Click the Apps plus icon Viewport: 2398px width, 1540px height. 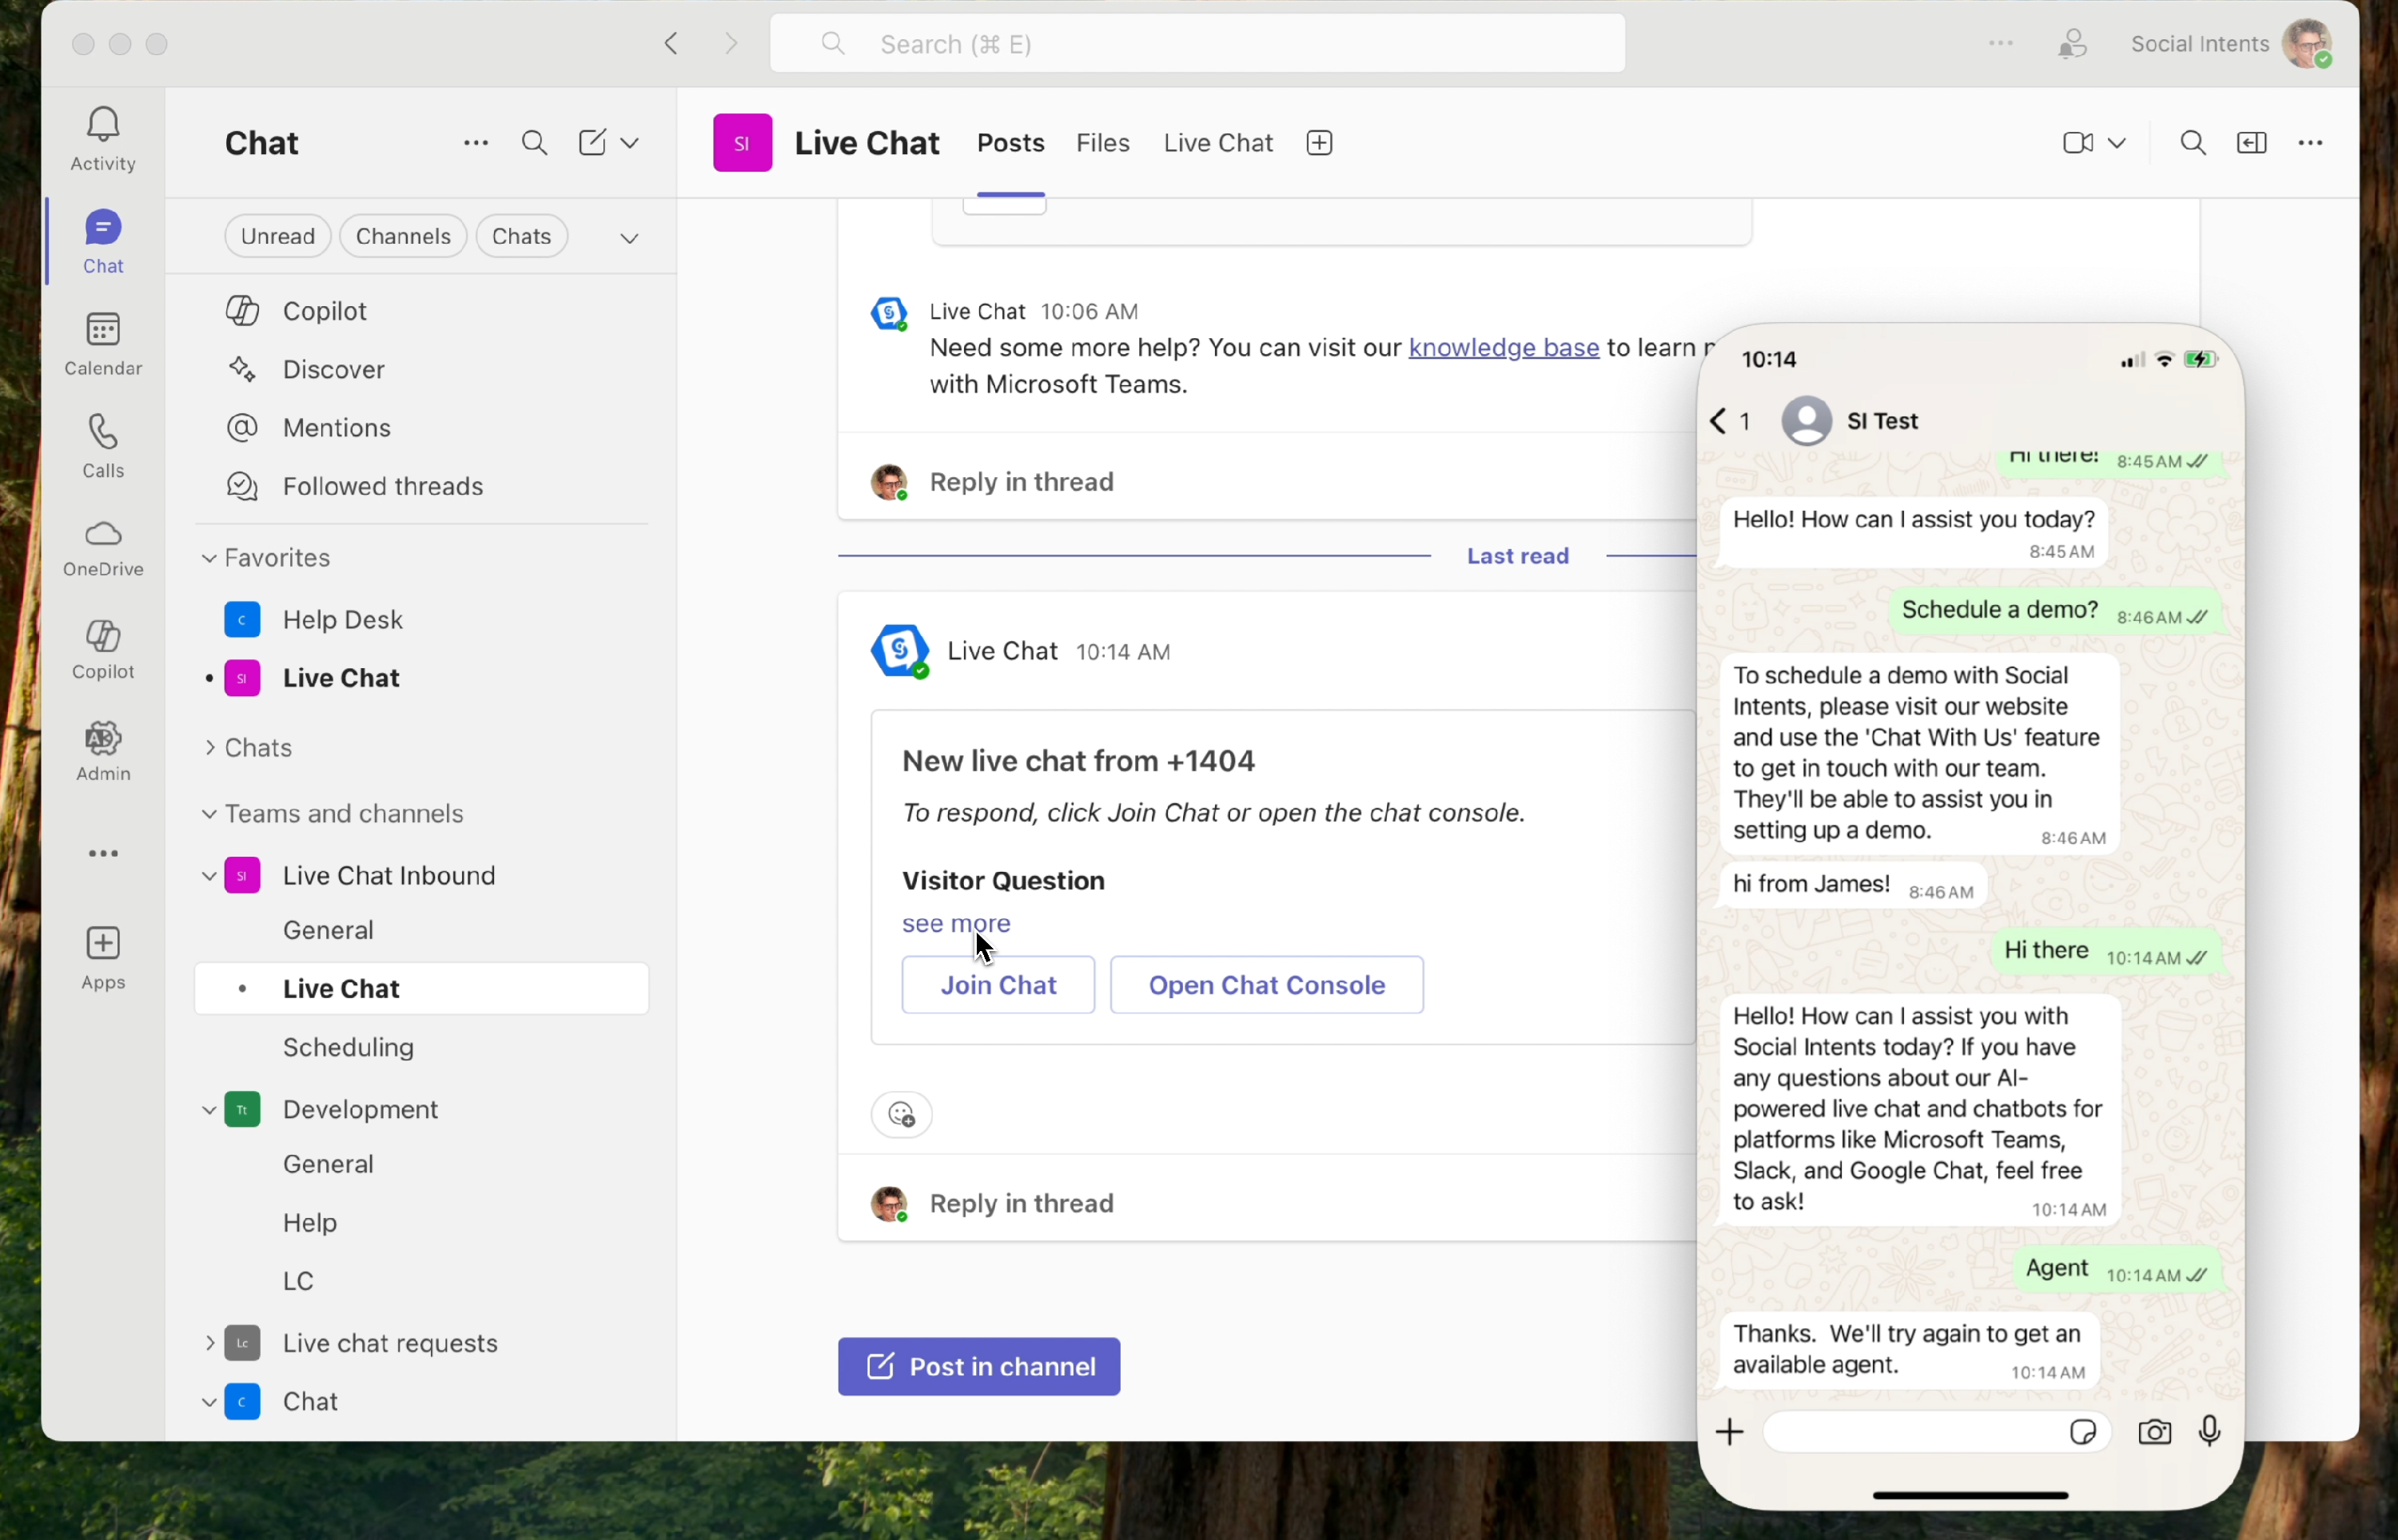[103, 943]
